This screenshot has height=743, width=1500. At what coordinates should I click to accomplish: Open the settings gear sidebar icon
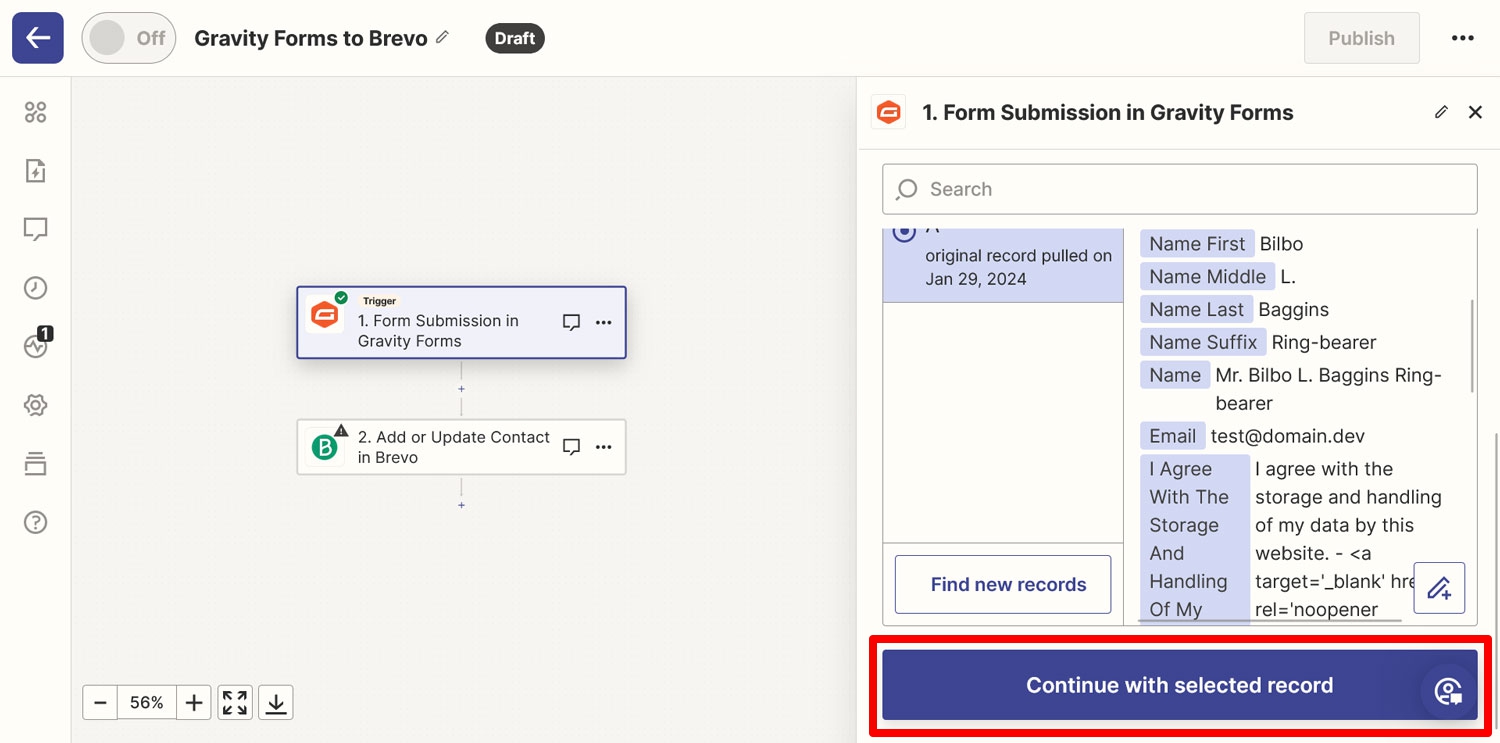point(35,405)
